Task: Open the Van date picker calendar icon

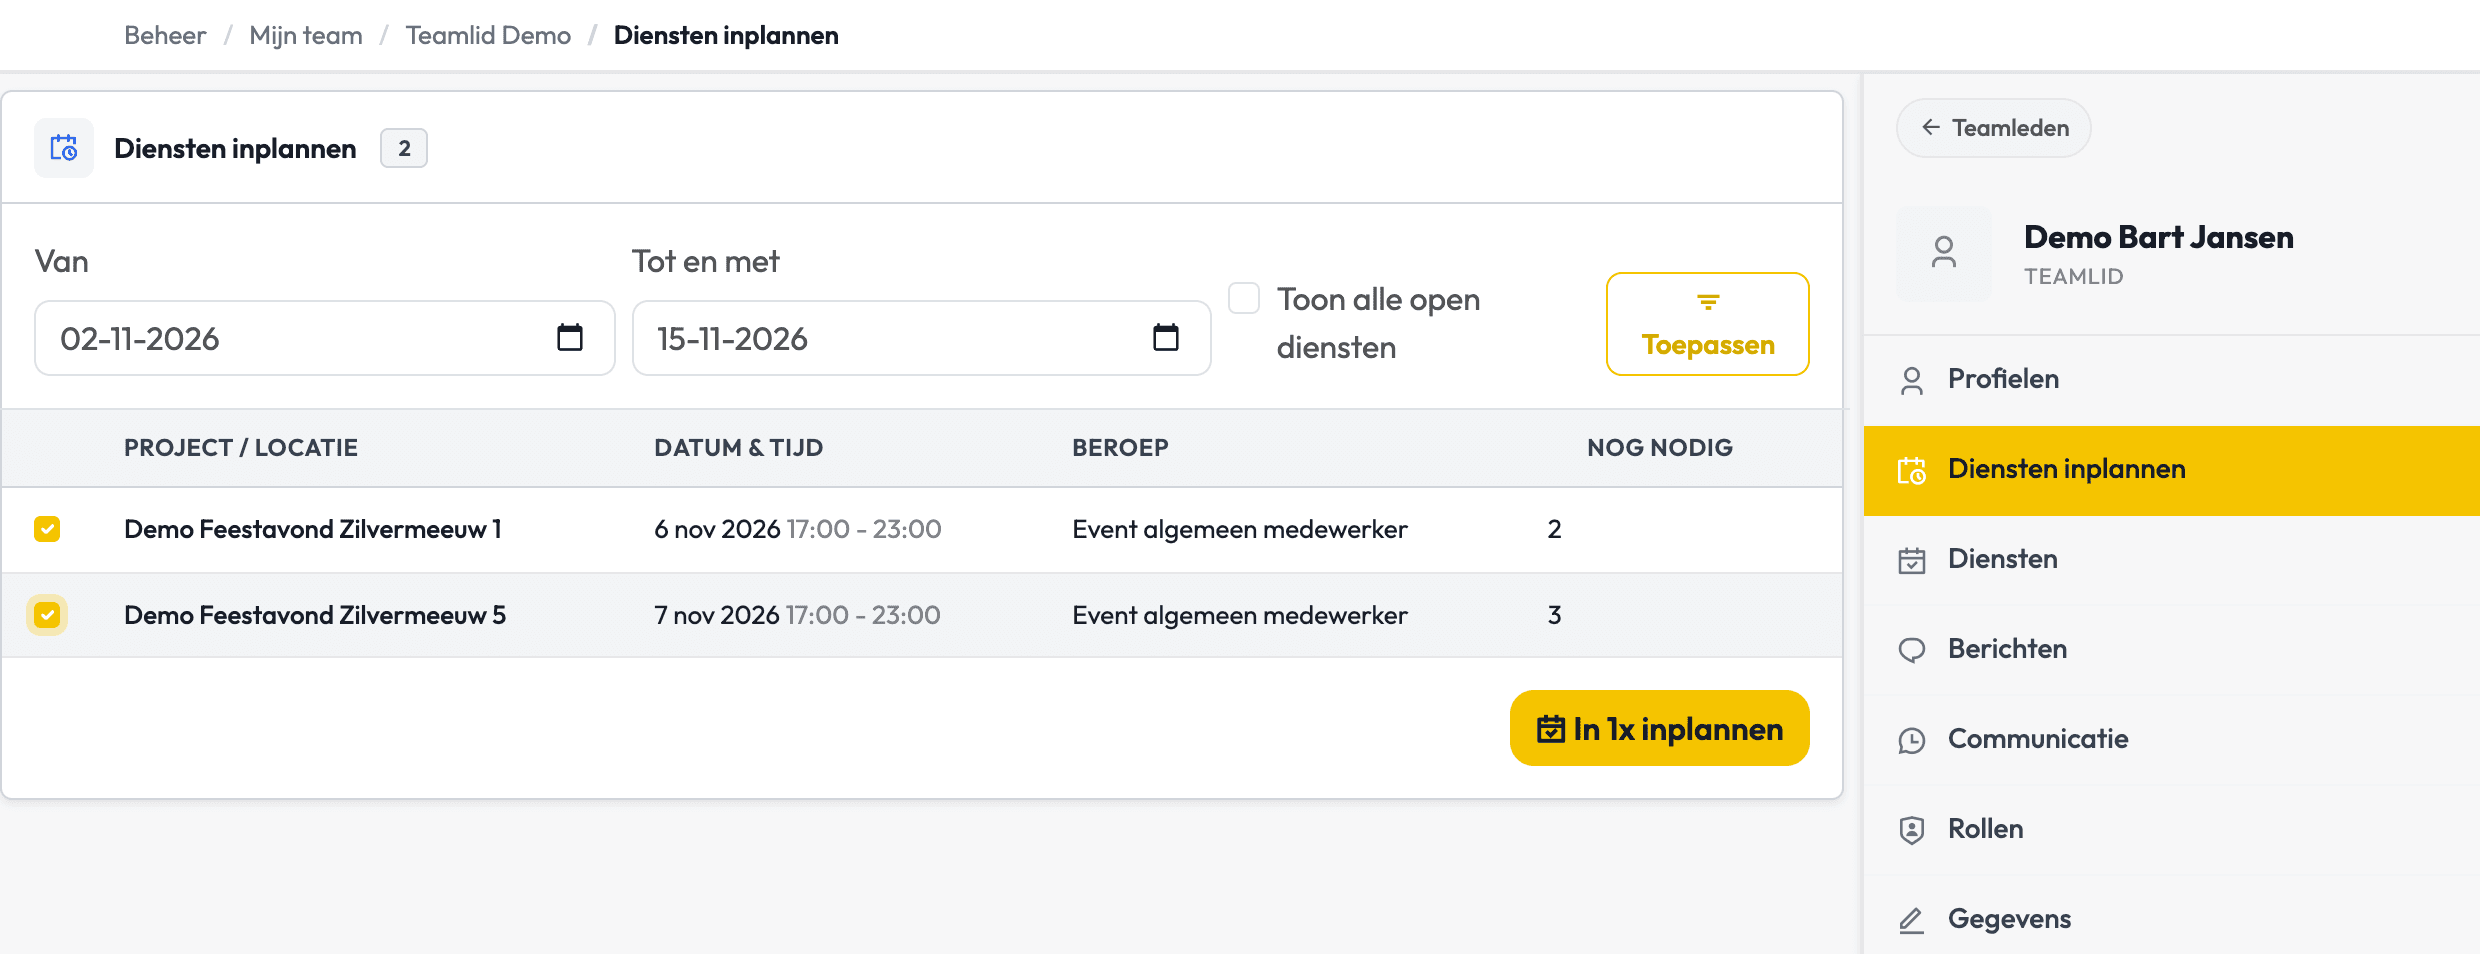Action: 570,338
